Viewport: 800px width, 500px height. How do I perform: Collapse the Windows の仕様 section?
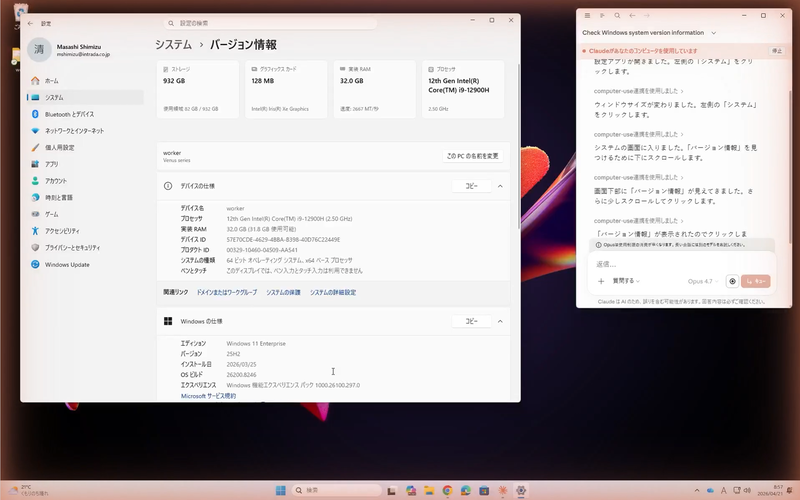(x=500, y=321)
